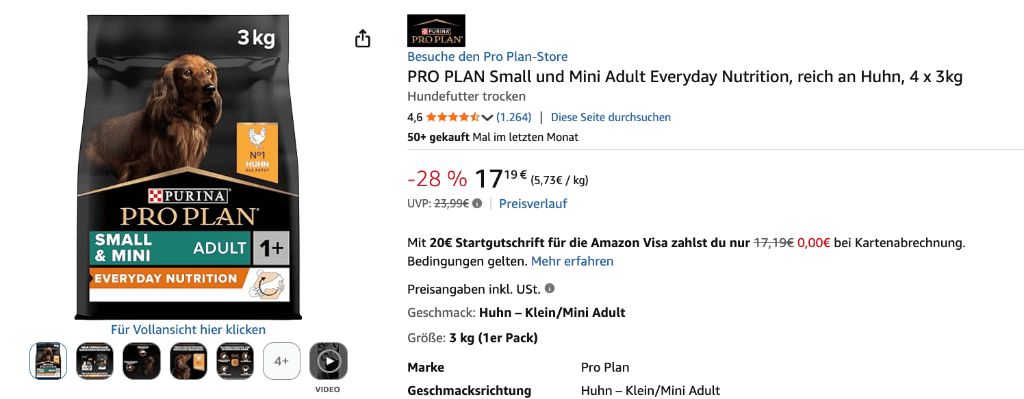
Task: Click the share icon beside product image
Action: [x=362, y=39]
